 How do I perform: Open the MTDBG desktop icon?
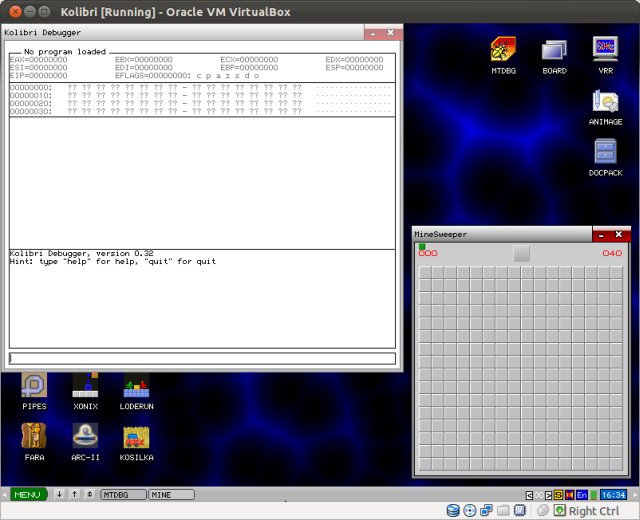click(504, 51)
